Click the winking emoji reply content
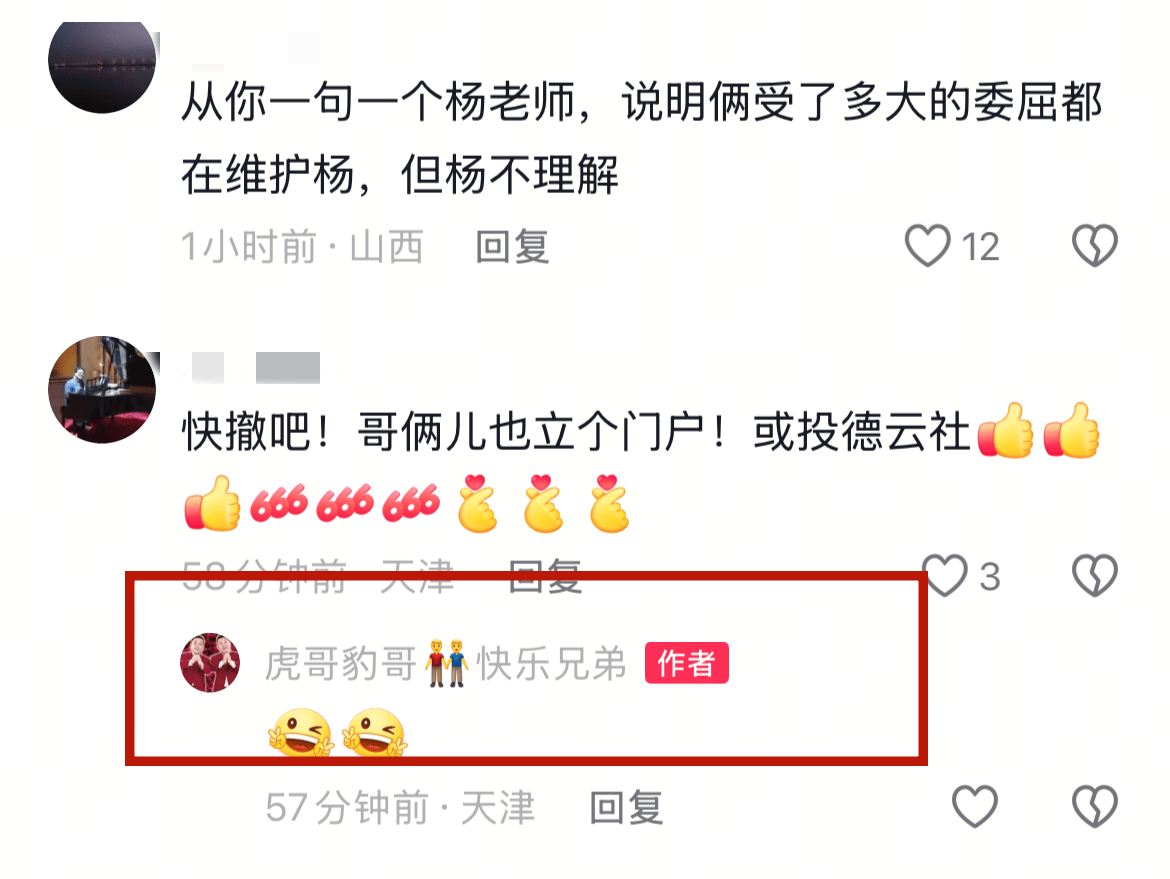This screenshot has width=1170, height=879. pos(337,733)
